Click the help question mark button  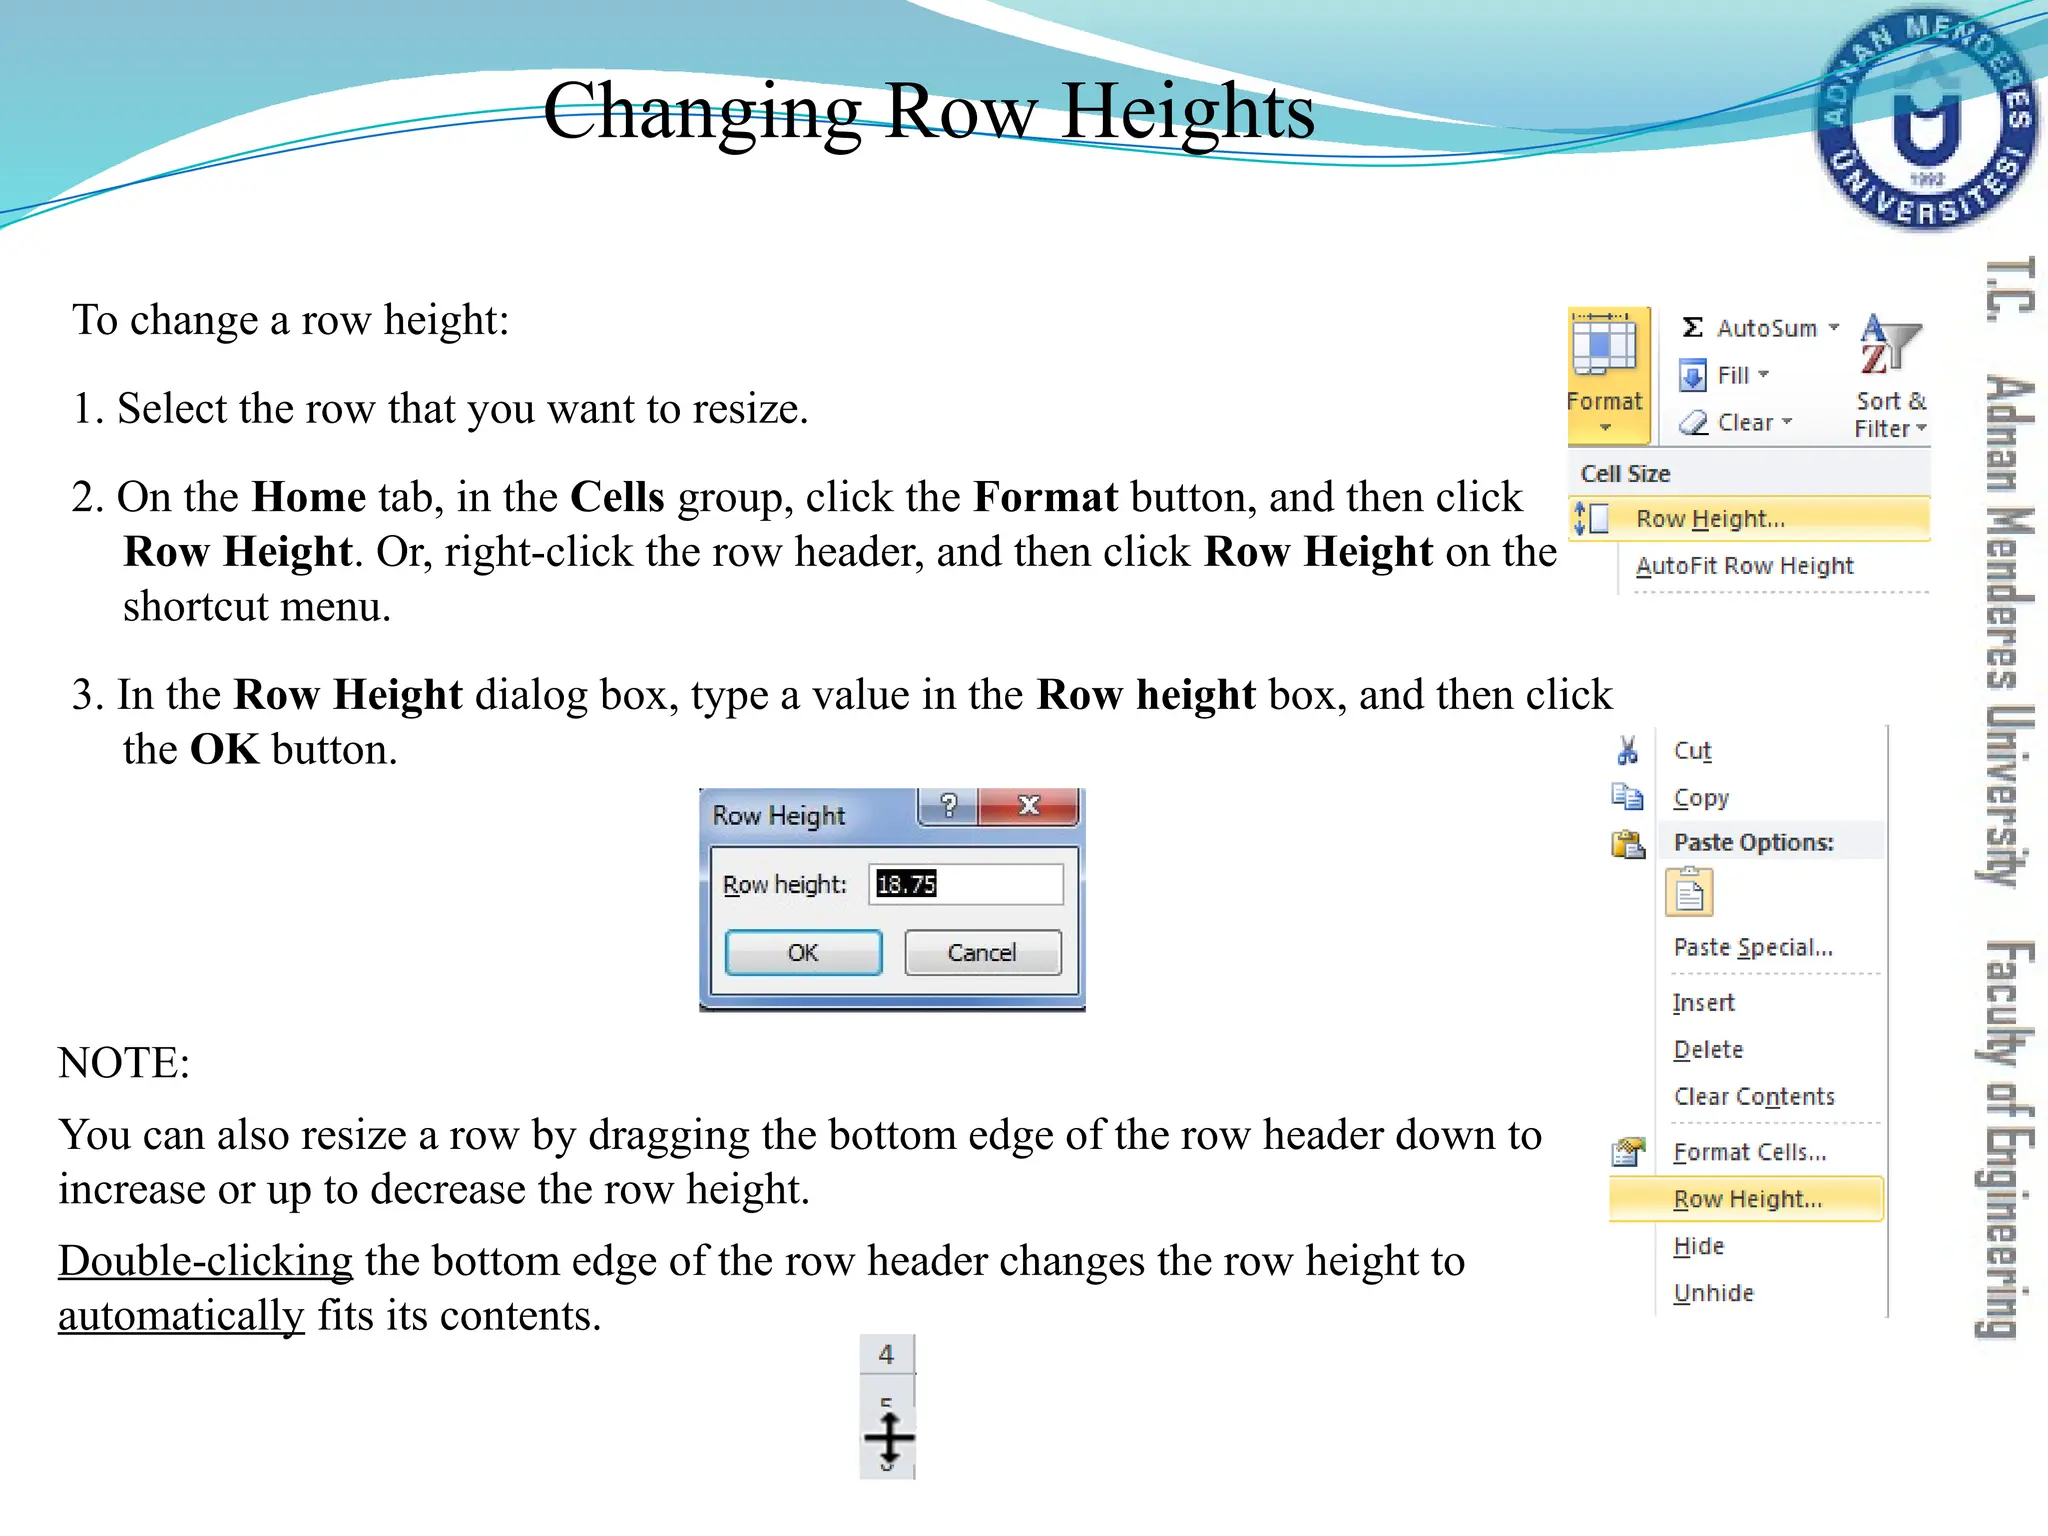[948, 806]
